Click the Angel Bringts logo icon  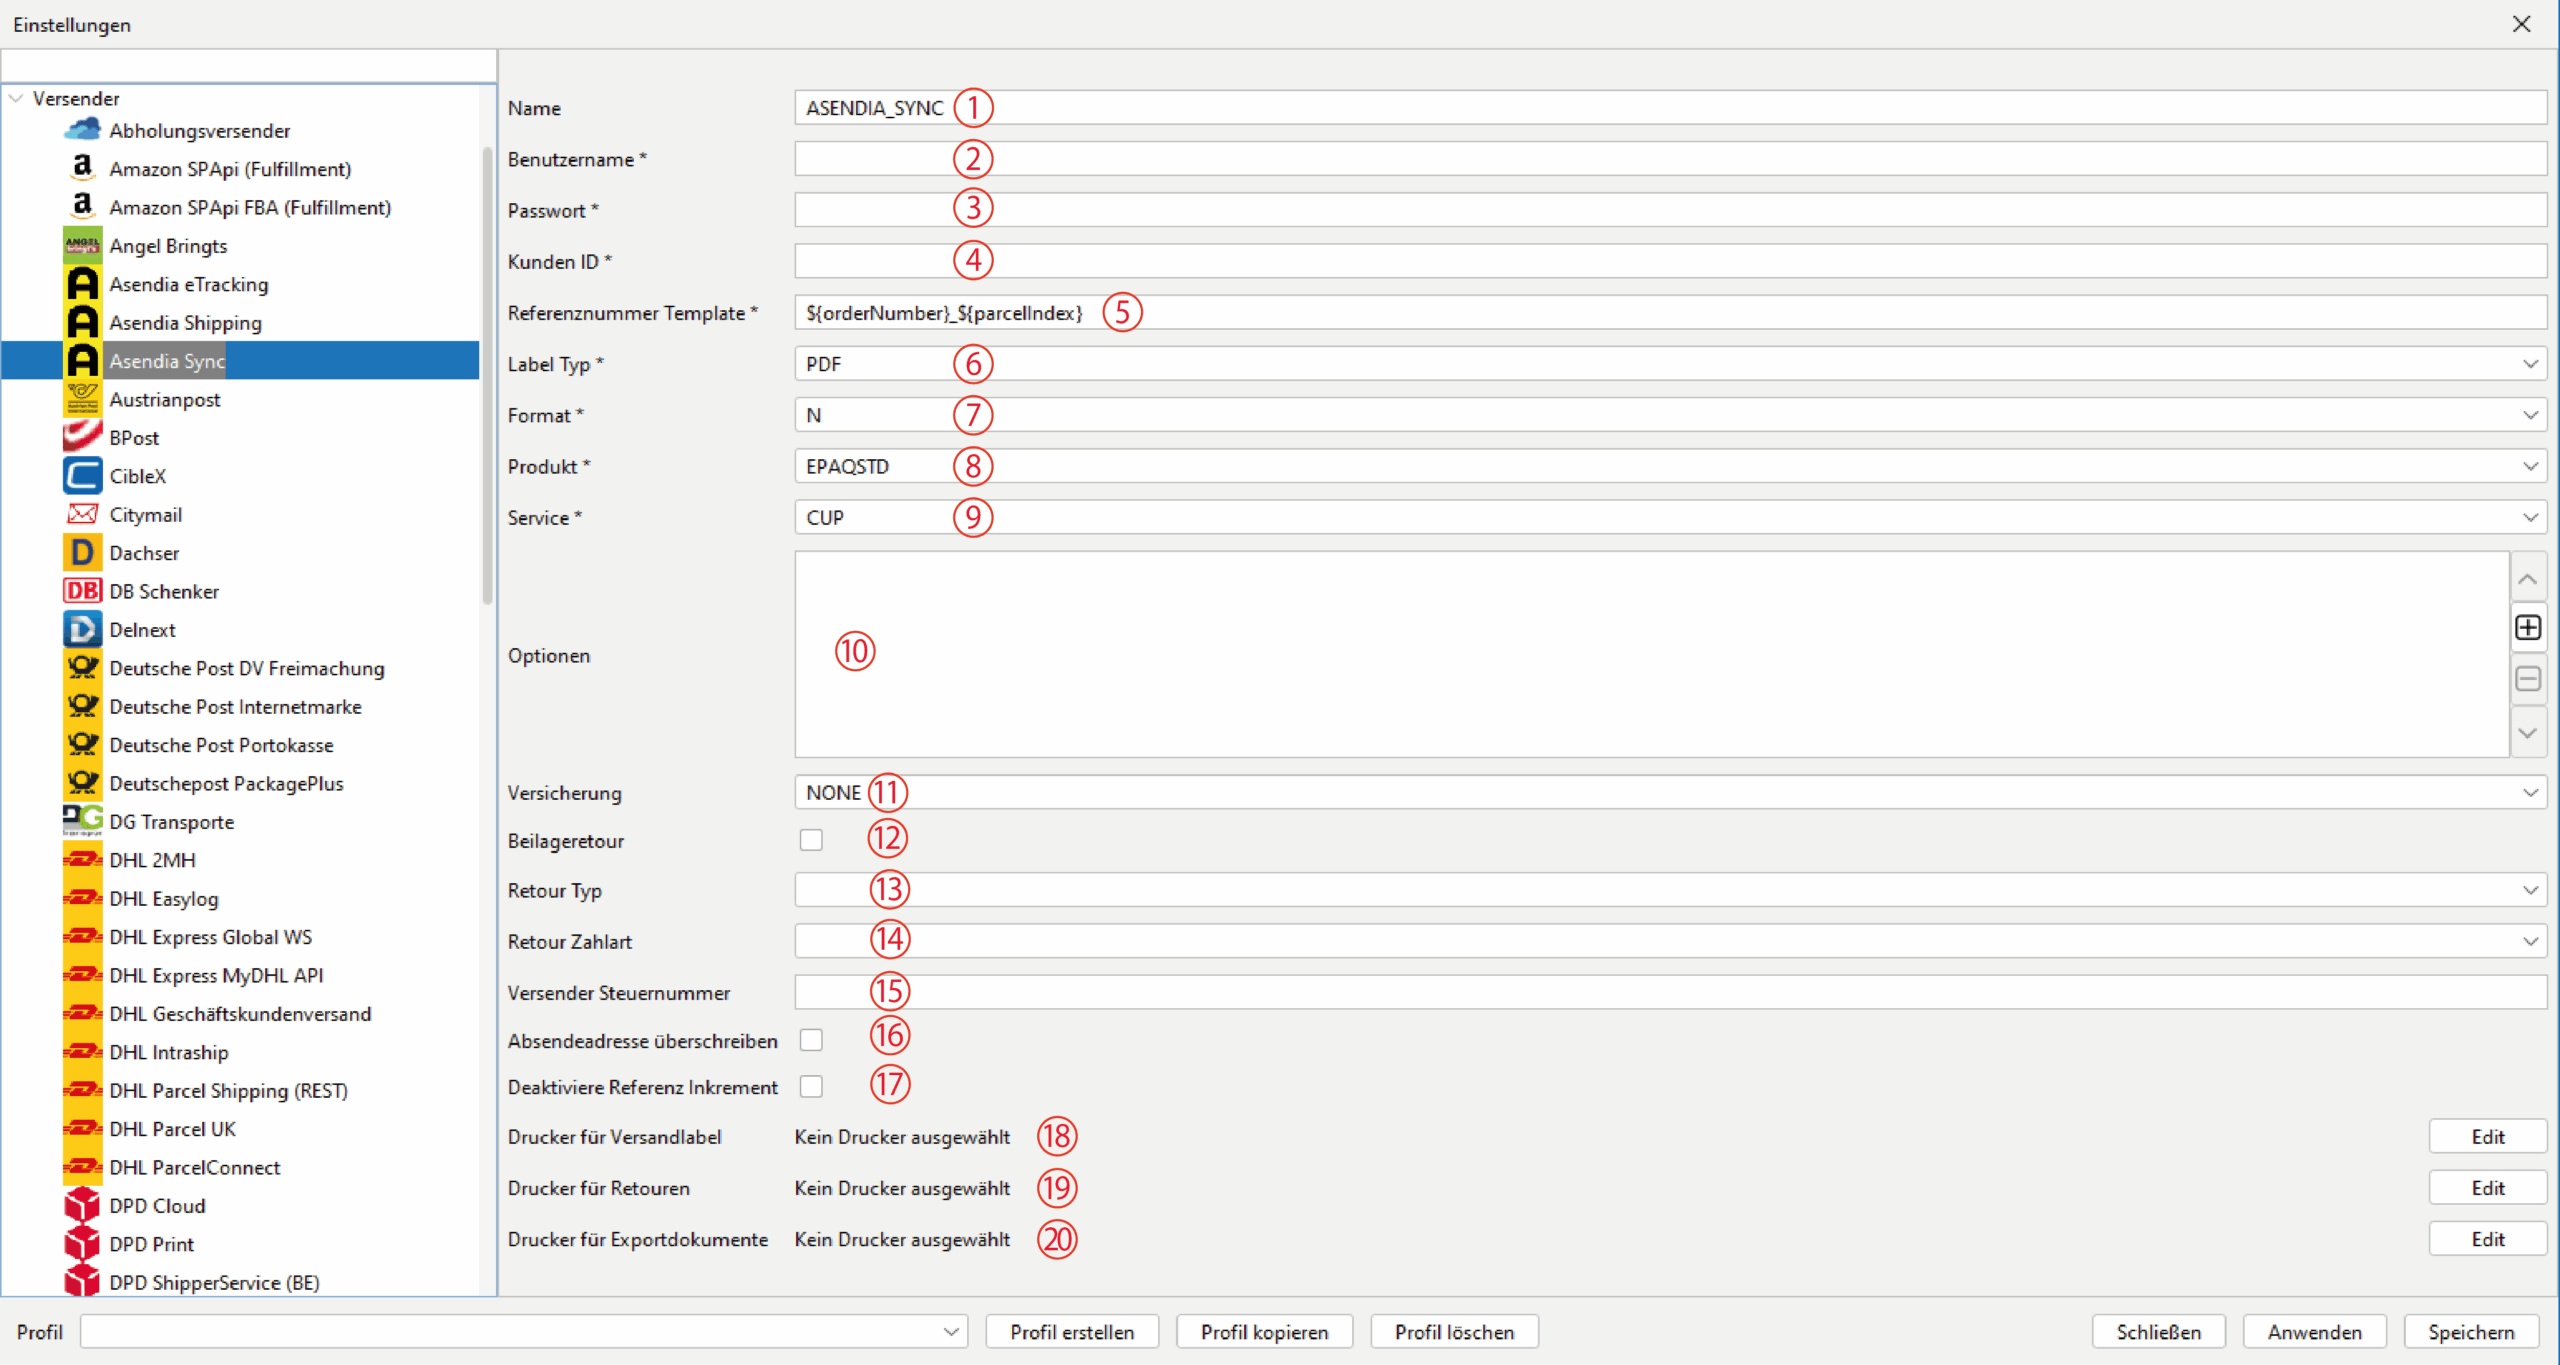click(82, 245)
